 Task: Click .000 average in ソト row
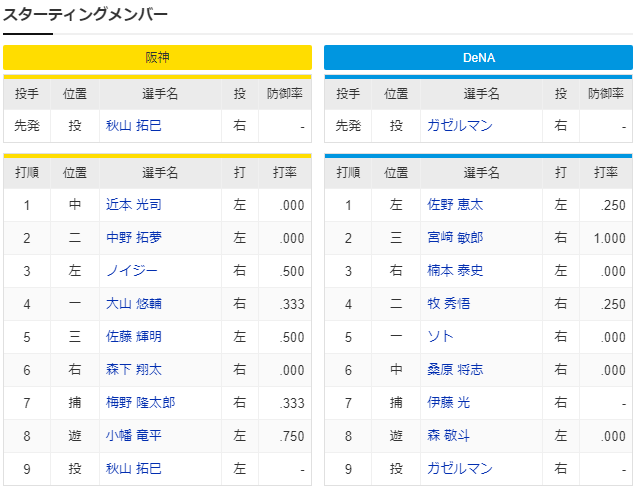pos(613,337)
